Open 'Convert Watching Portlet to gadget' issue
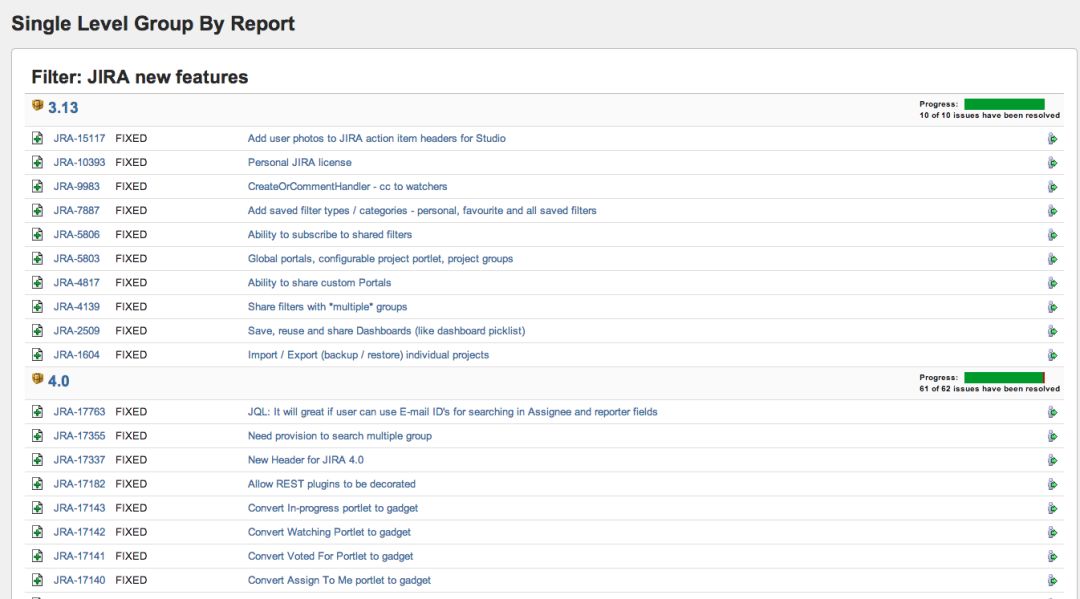 click(329, 532)
